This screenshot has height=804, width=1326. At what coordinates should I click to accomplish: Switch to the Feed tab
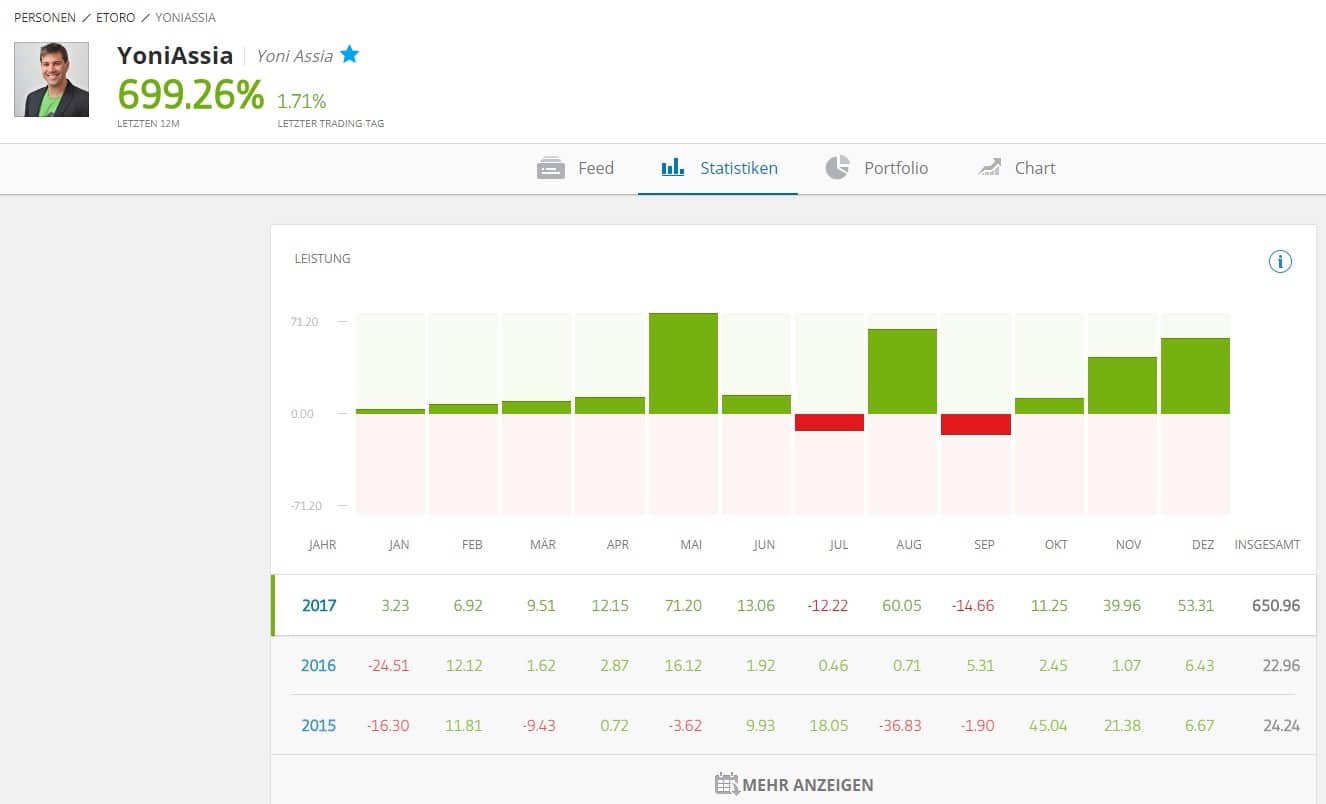[595, 168]
